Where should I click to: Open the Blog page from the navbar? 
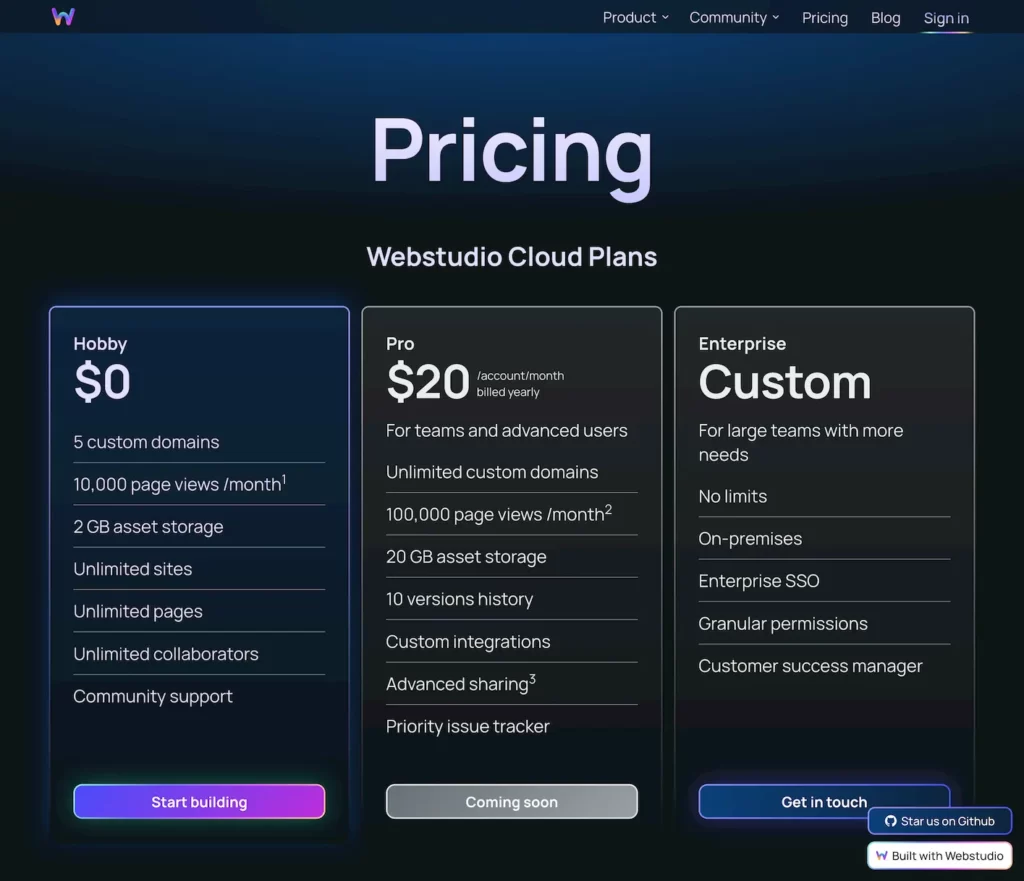tap(885, 17)
